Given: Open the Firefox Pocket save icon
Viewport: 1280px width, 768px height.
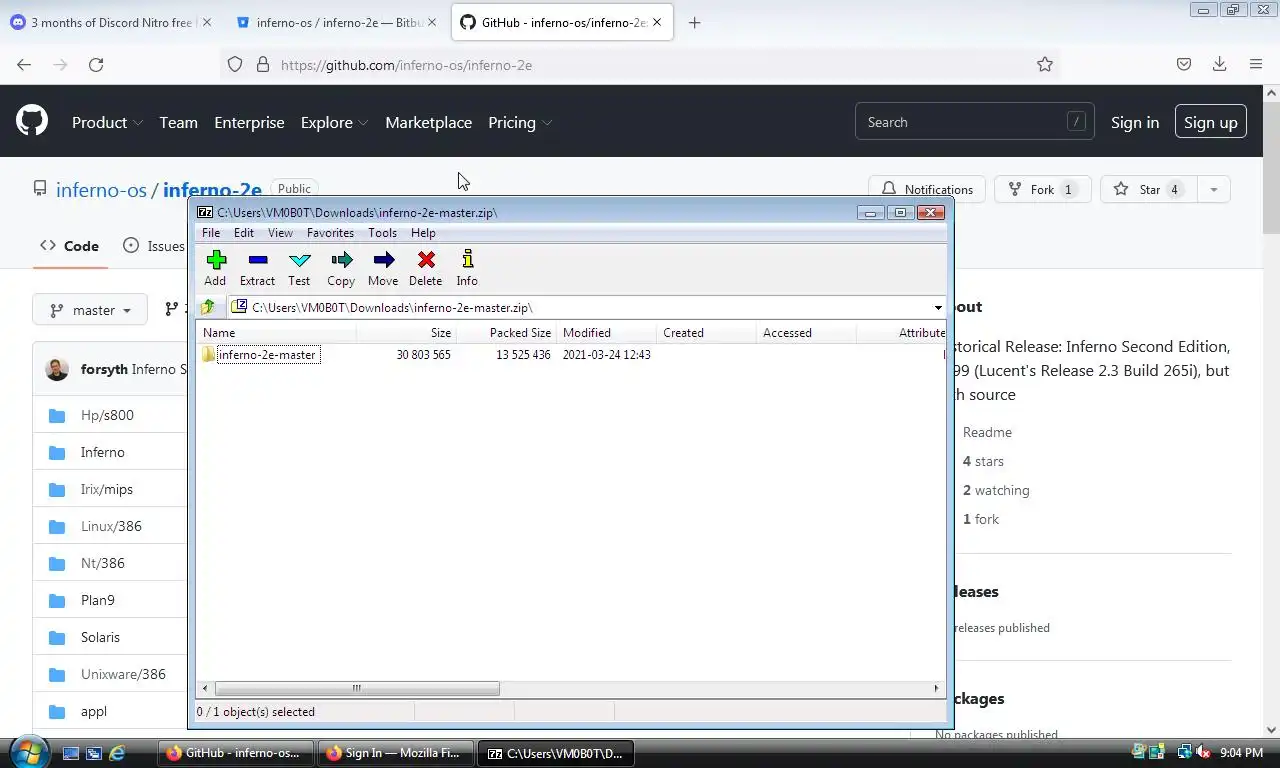Looking at the screenshot, I should point(1184,64).
